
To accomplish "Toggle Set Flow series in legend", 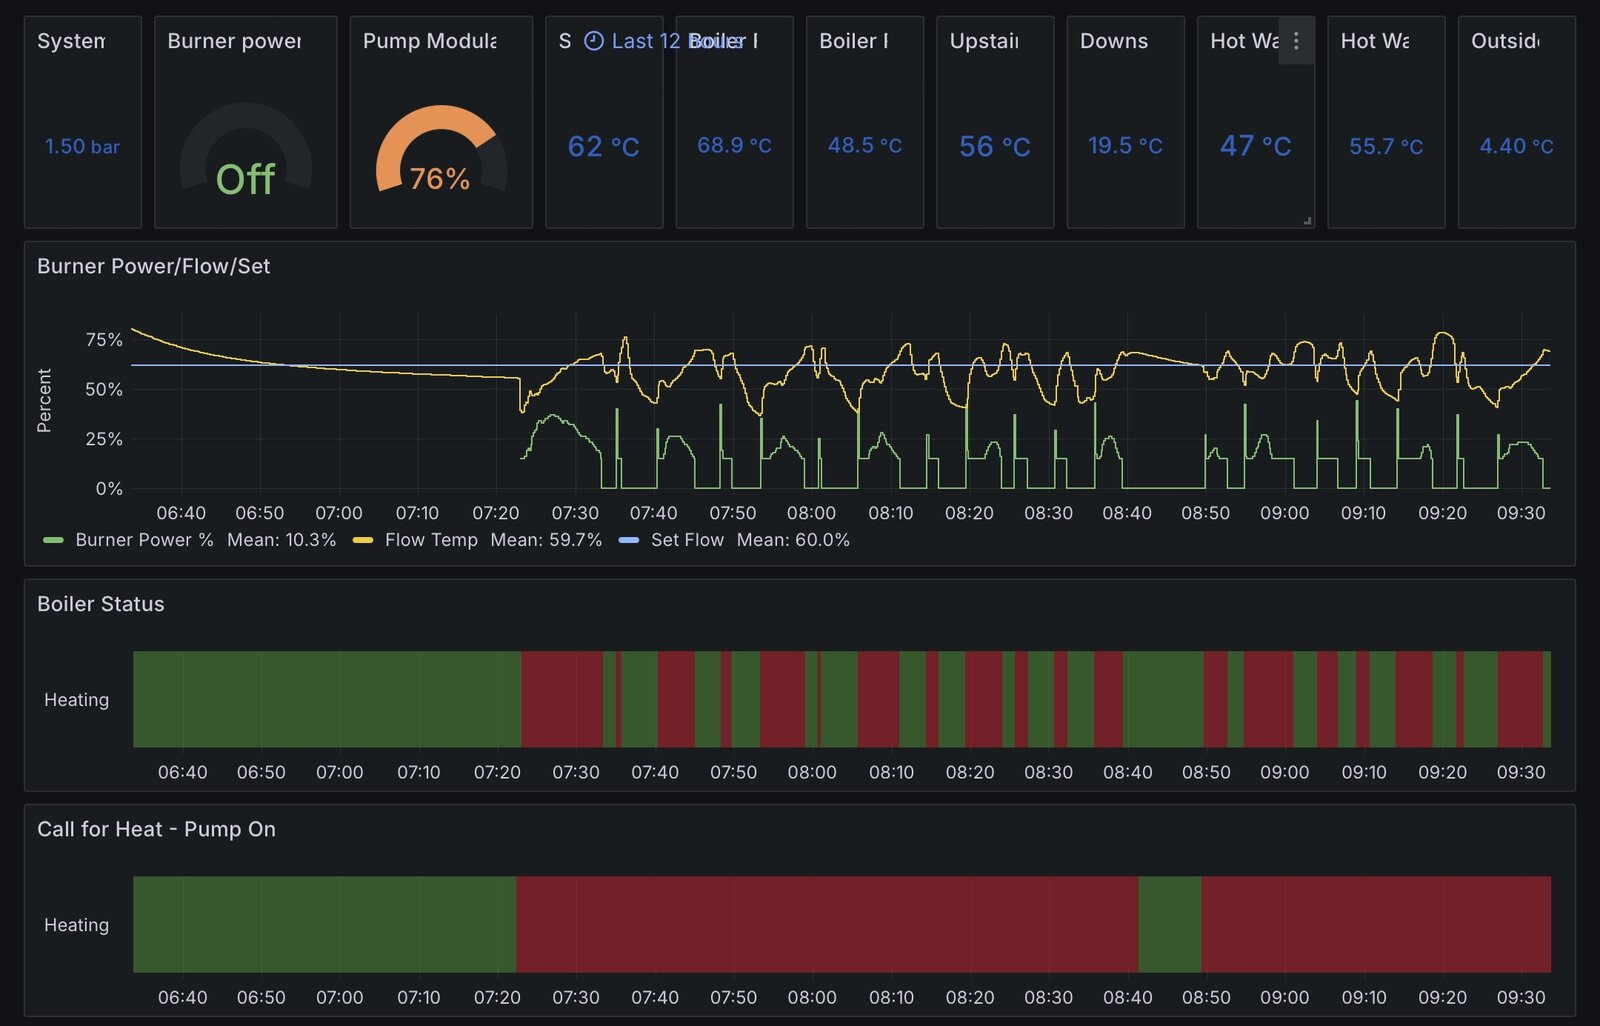I will (x=687, y=540).
